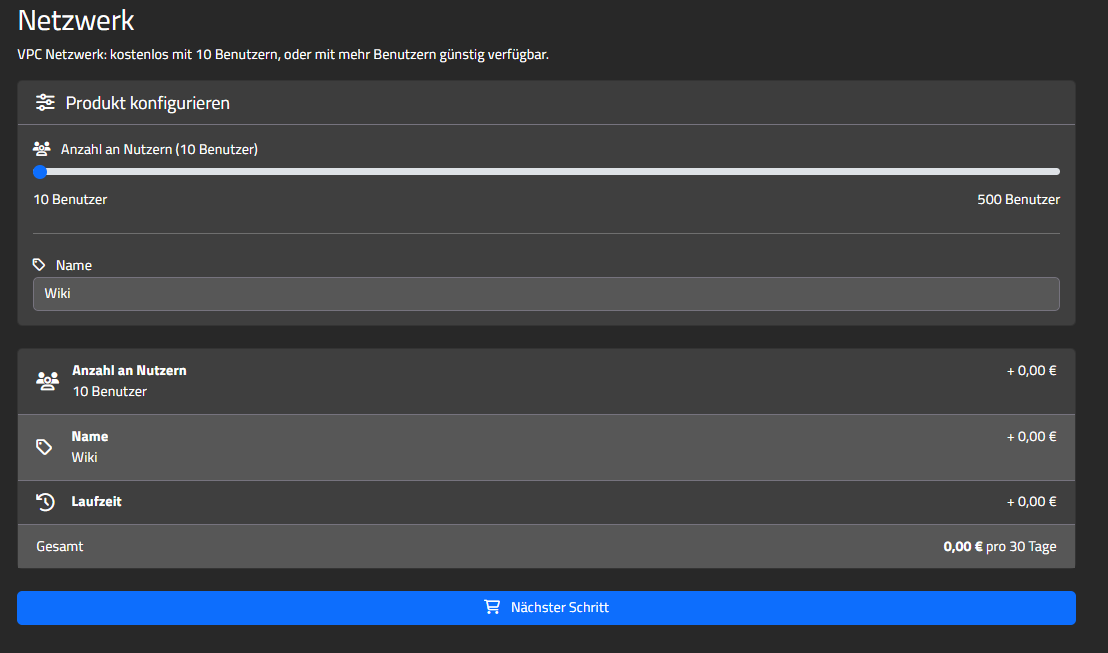Click the users icon in the summary list
Viewport: 1108px width, 653px height.
pyautogui.click(x=47, y=381)
